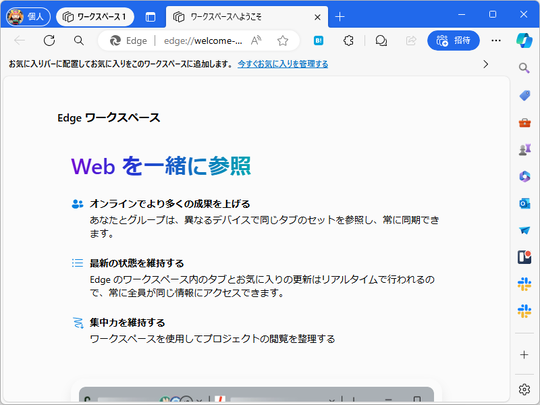The image size is (540, 405).
Task: Customize sidebar with plus button
Action: click(x=524, y=355)
